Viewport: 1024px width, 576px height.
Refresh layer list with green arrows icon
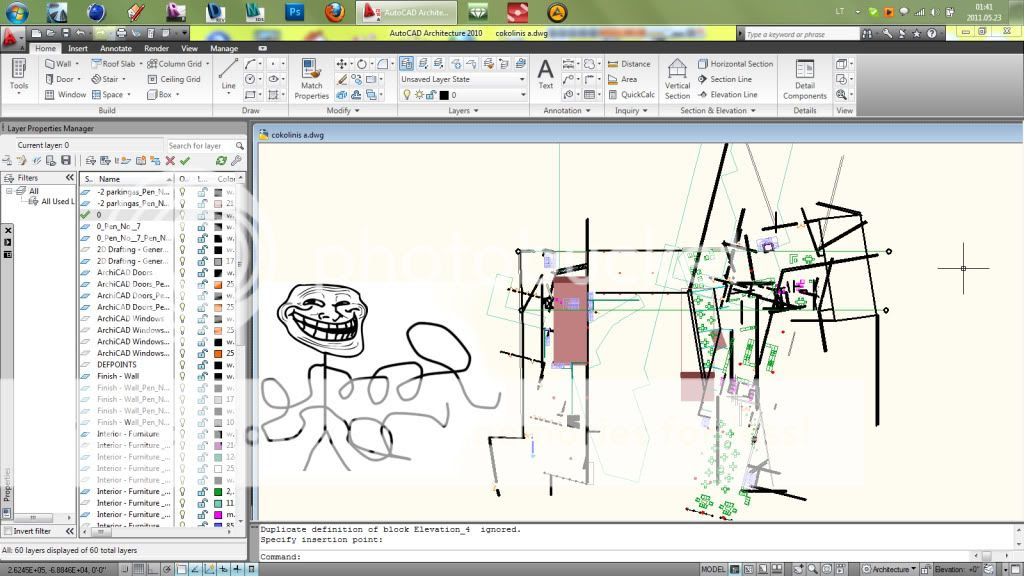click(x=221, y=161)
